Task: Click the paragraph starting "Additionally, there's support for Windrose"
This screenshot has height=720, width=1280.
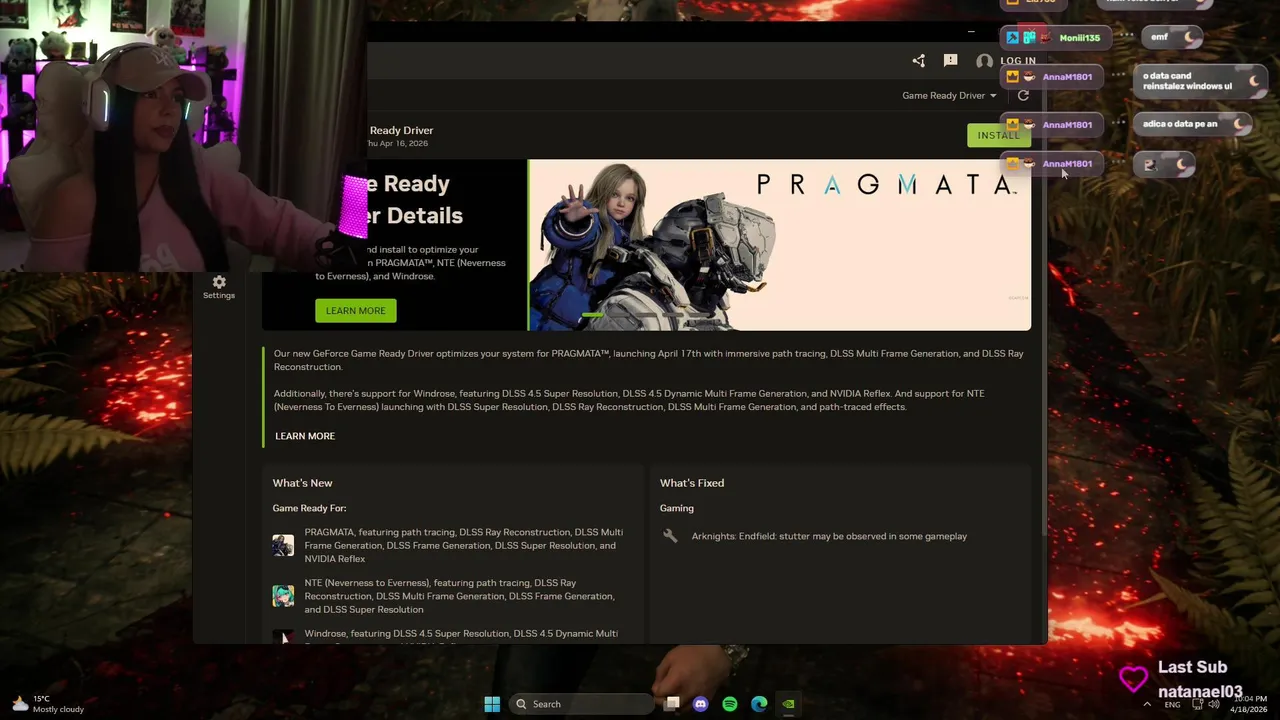Action: pos(630,400)
